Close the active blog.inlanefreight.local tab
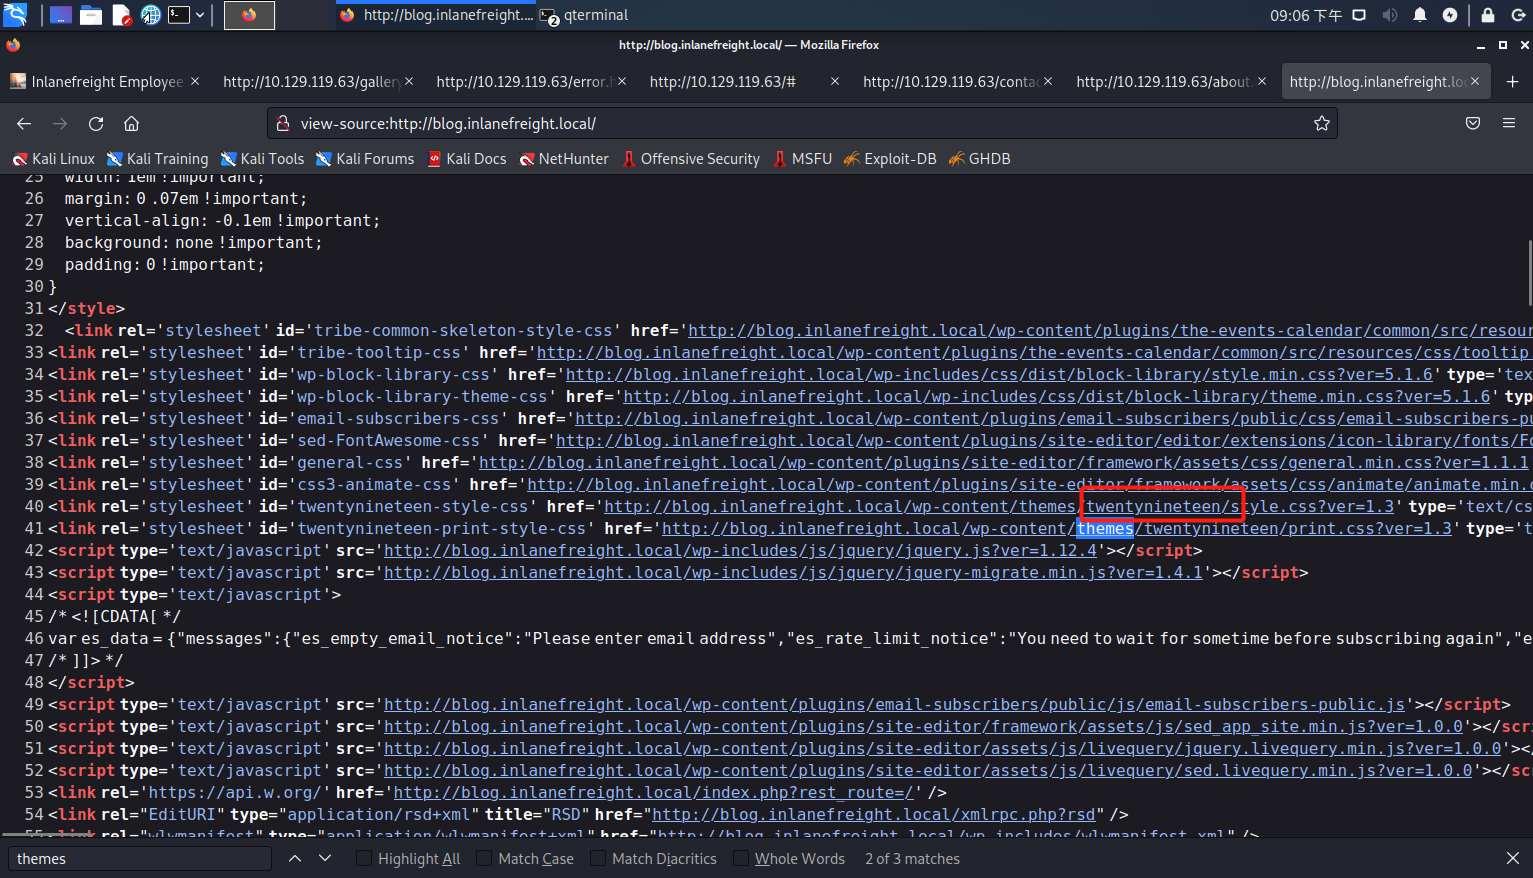1533x878 pixels. [x=1475, y=81]
